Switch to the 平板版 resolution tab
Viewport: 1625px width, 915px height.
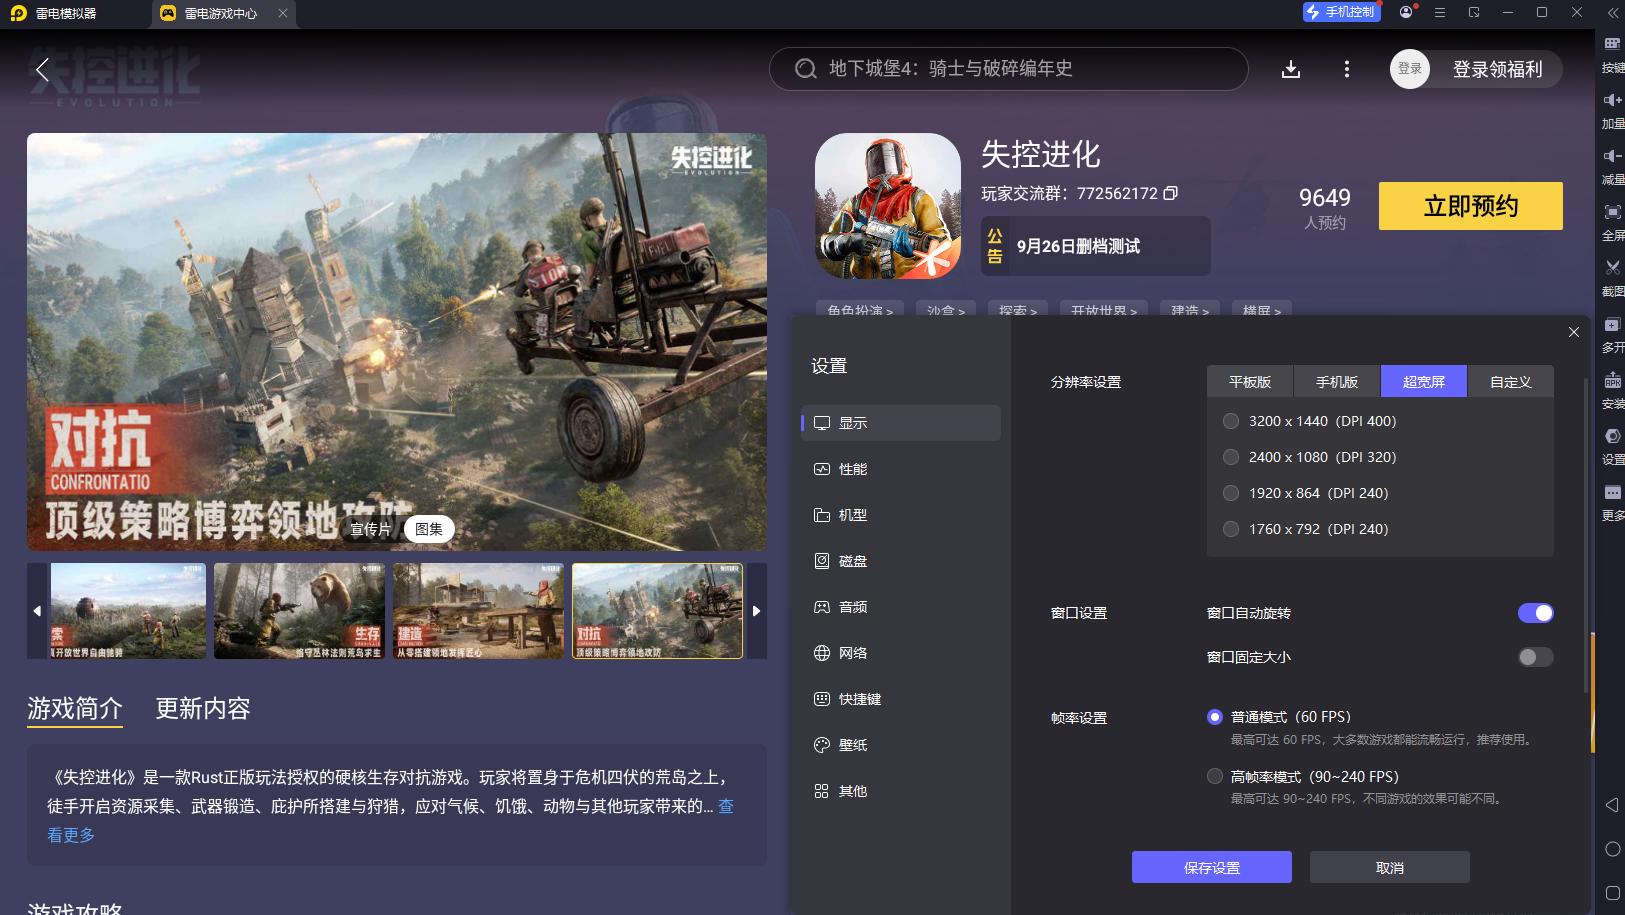(1250, 382)
